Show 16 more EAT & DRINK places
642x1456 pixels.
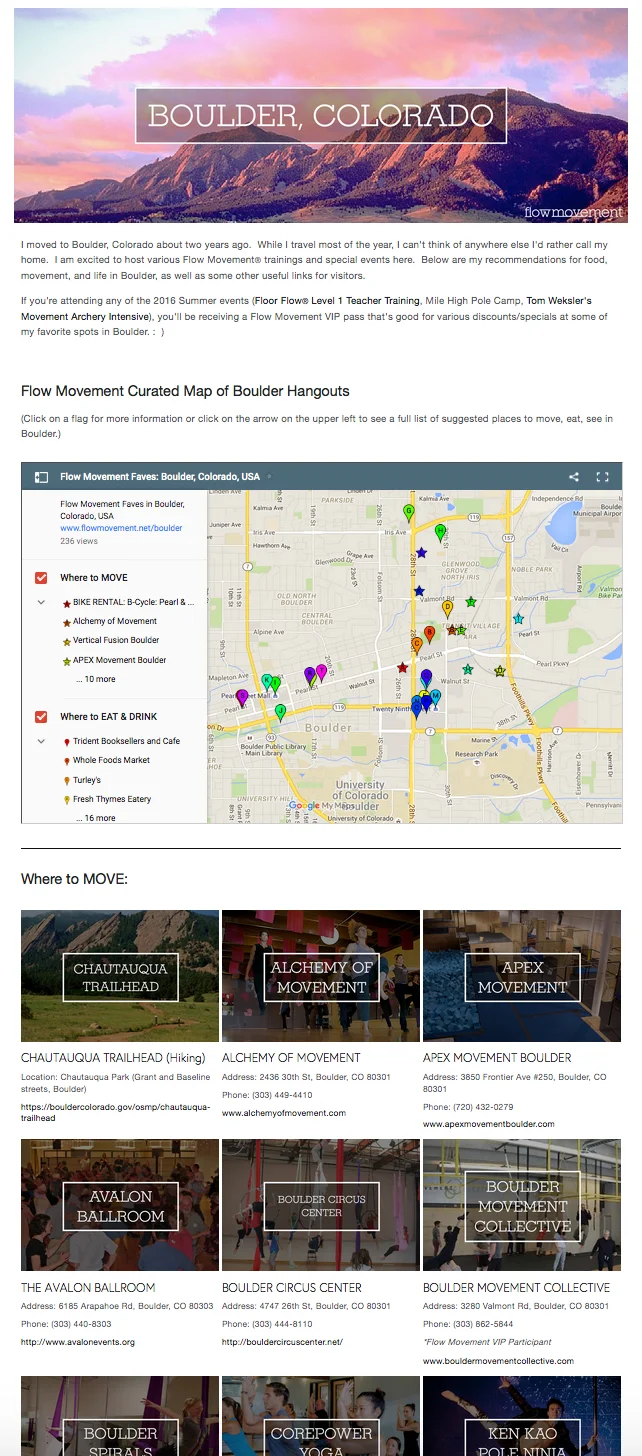click(x=95, y=818)
